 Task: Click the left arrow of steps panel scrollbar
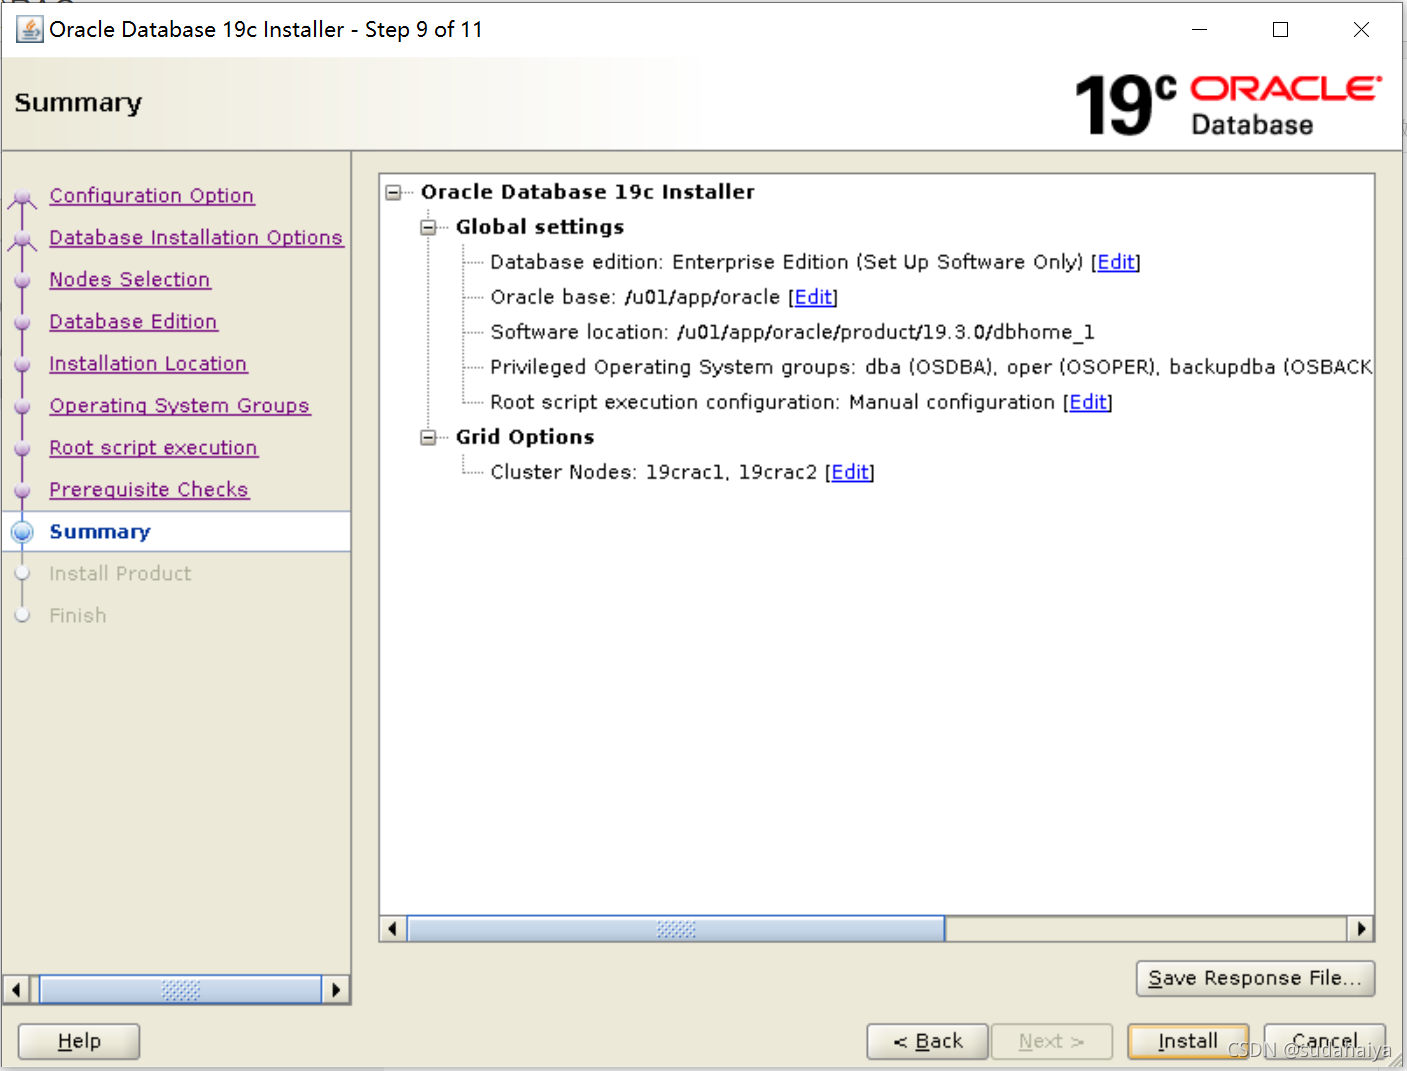17,990
